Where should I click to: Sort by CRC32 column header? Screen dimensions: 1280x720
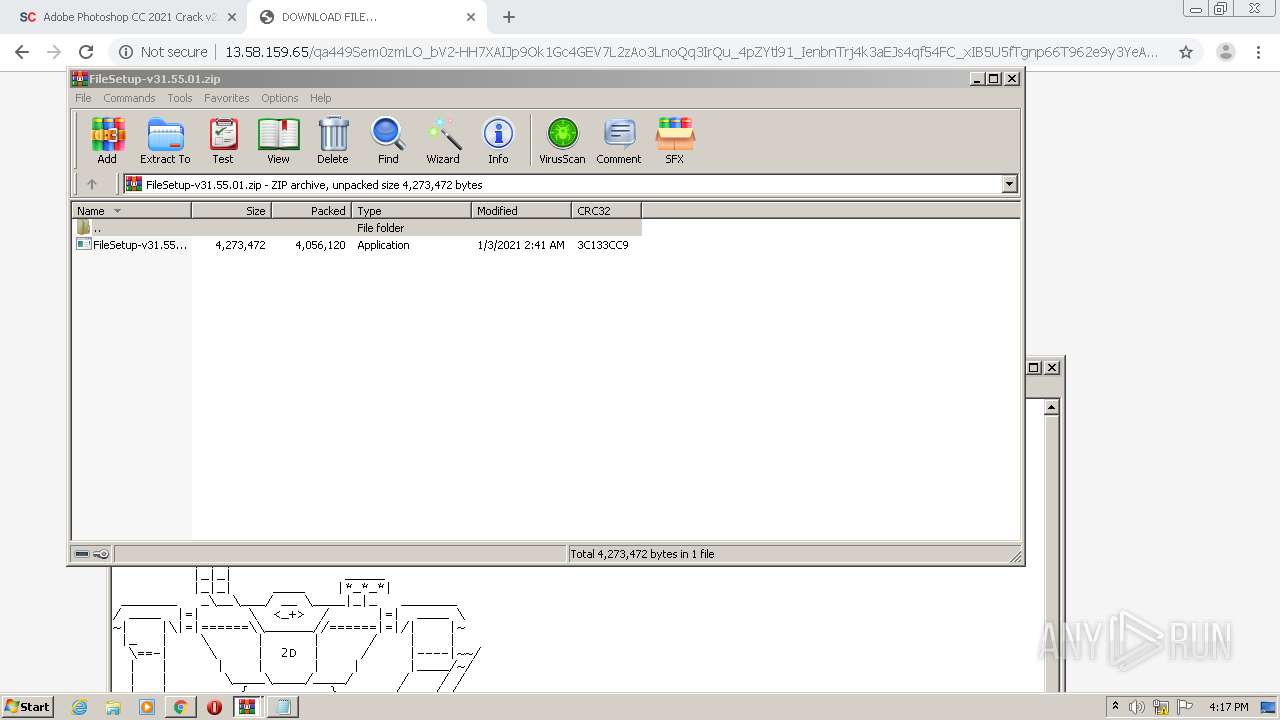click(x=606, y=211)
